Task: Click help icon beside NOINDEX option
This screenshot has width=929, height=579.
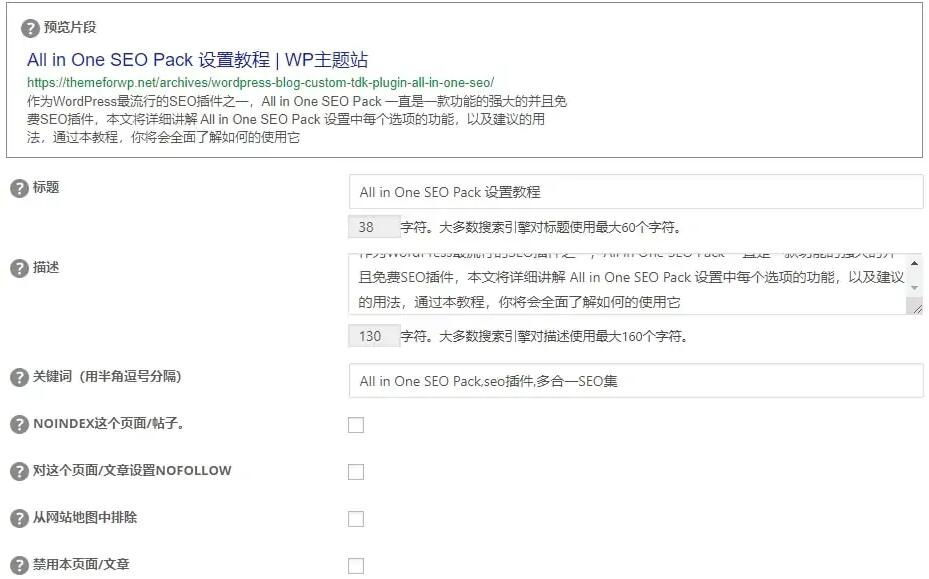Action: [x=20, y=424]
